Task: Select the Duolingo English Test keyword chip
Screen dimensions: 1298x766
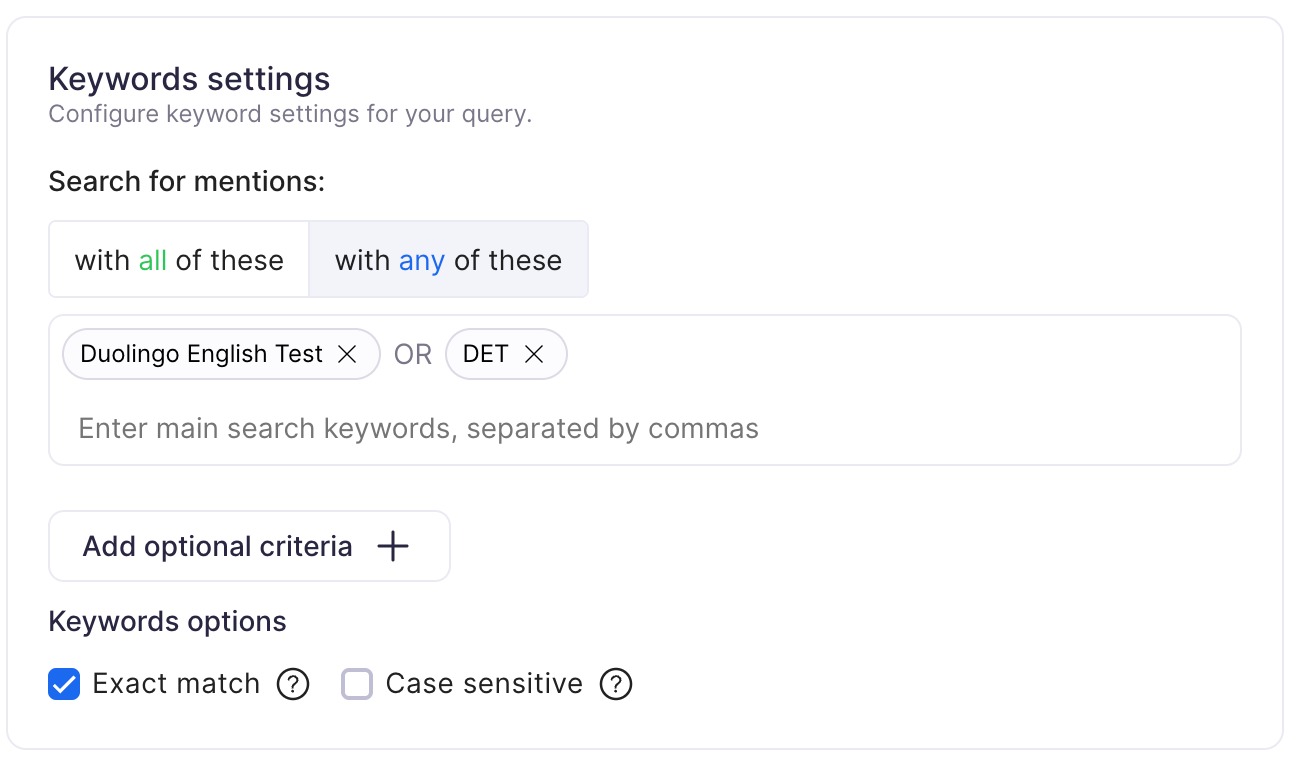Action: pyautogui.click(x=200, y=354)
